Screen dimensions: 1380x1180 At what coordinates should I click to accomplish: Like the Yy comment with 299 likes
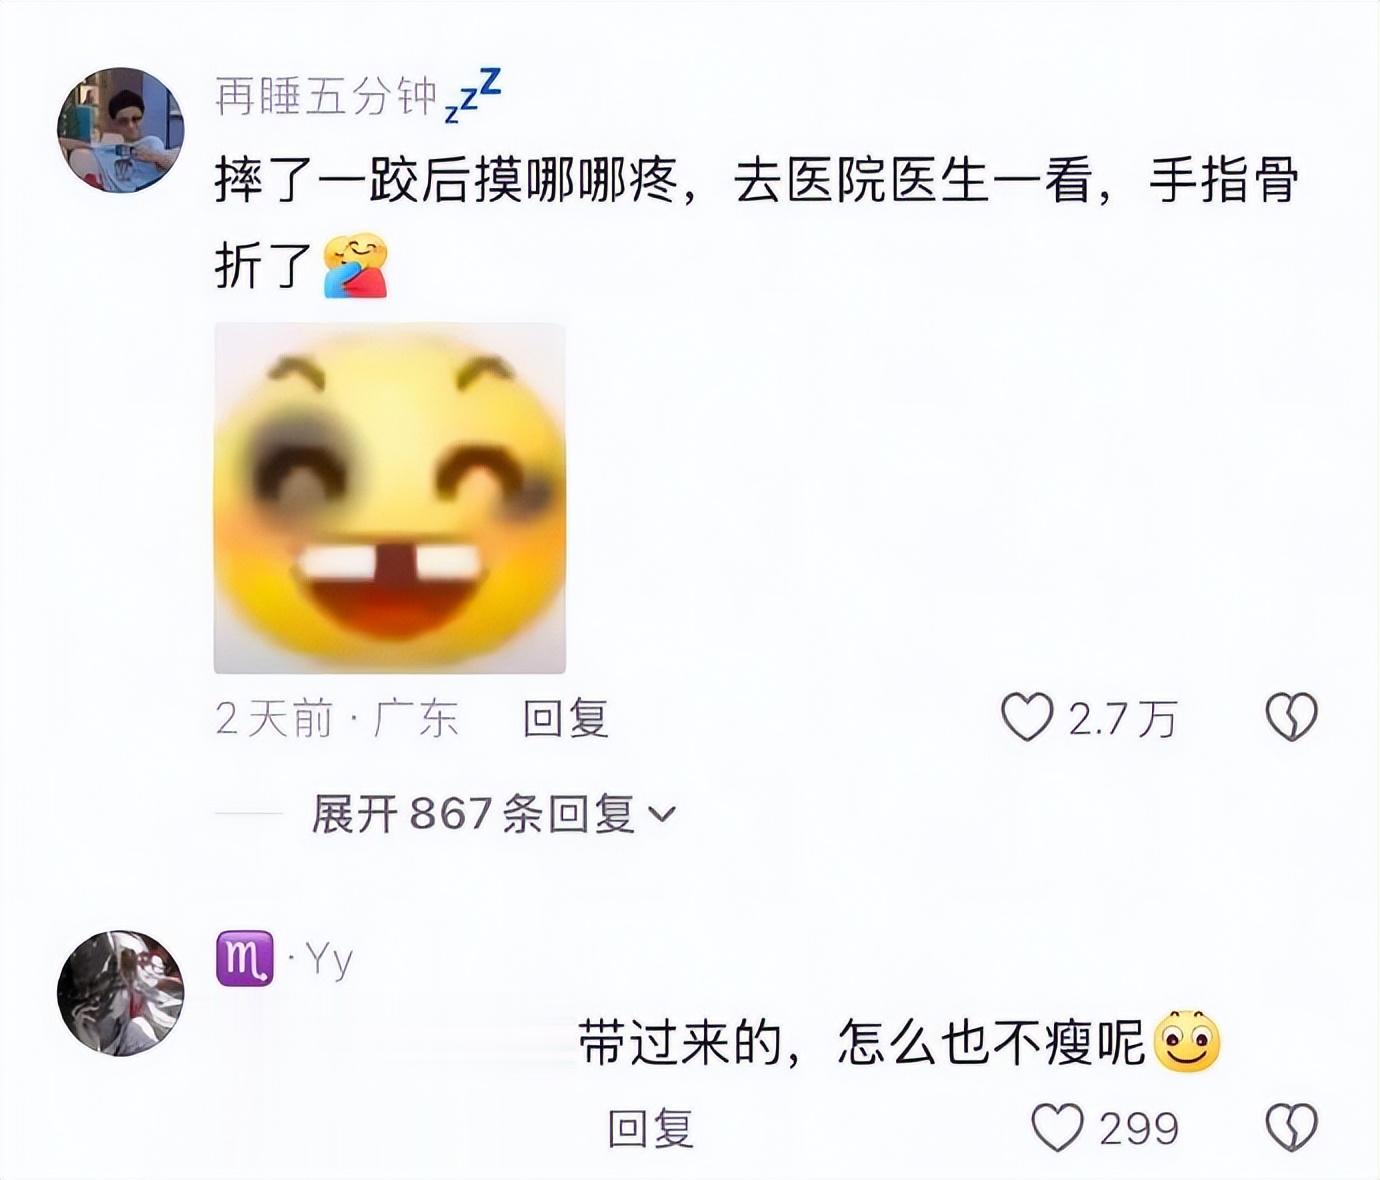(1057, 1128)
